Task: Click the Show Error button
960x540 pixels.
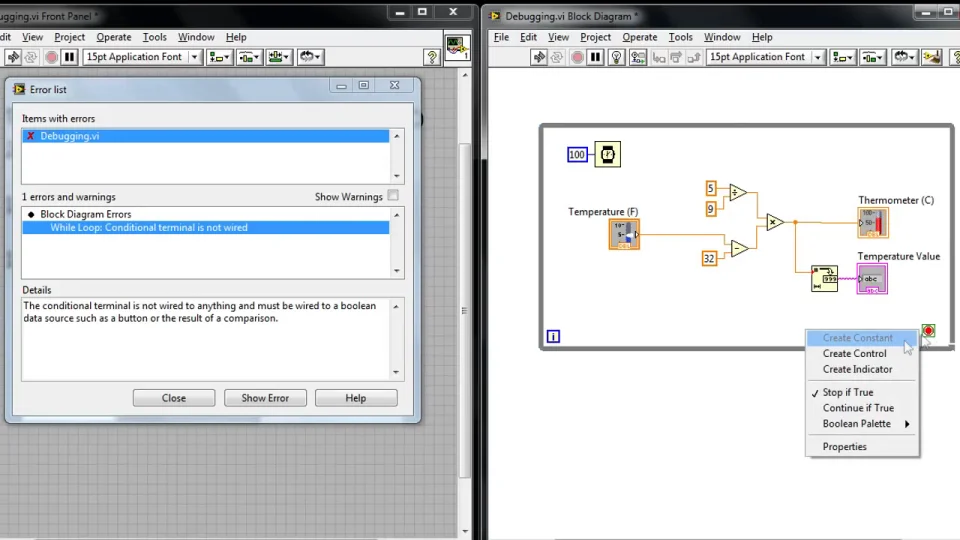Action: click(x=265, y=398)
